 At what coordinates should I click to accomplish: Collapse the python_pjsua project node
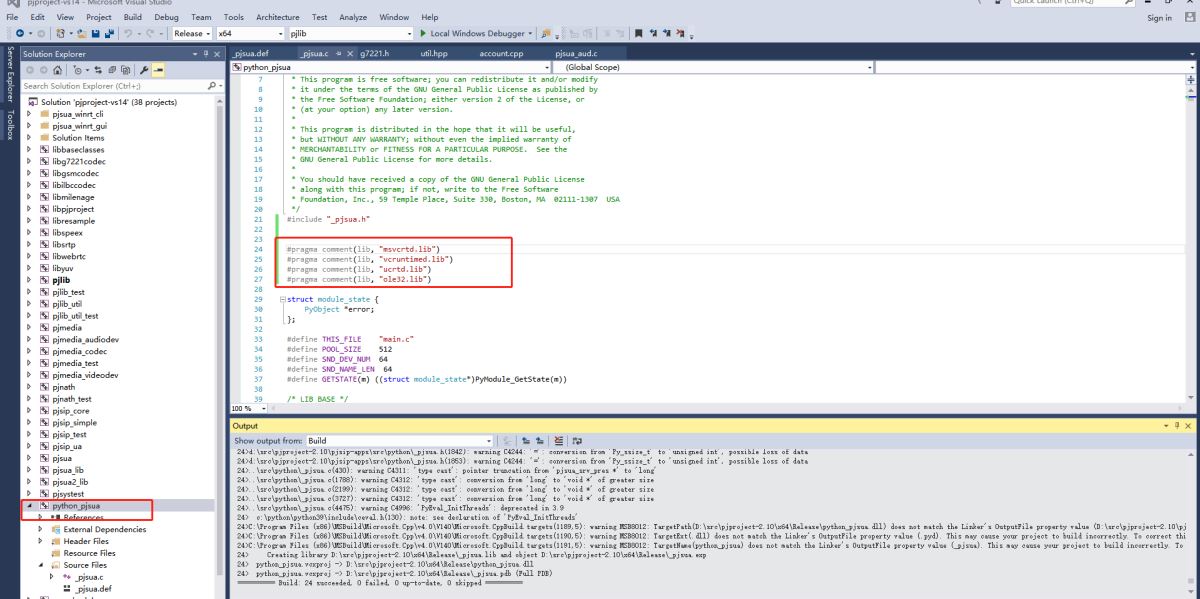(28, 506)
